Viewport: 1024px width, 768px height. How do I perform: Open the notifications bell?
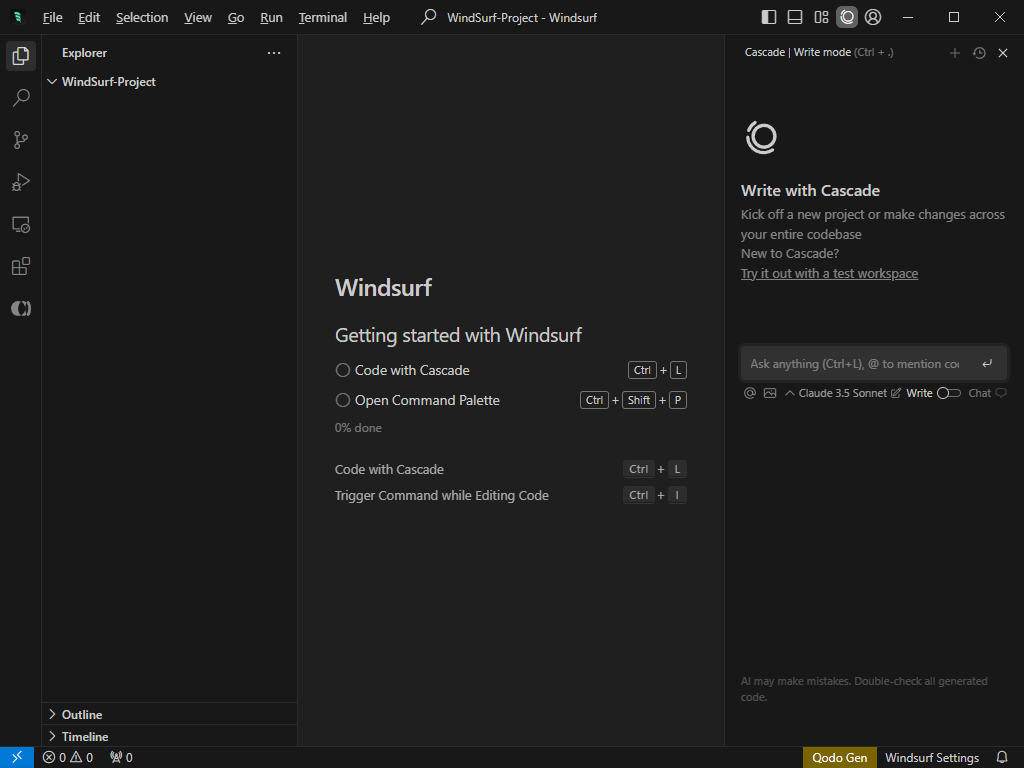[1002, 758]
